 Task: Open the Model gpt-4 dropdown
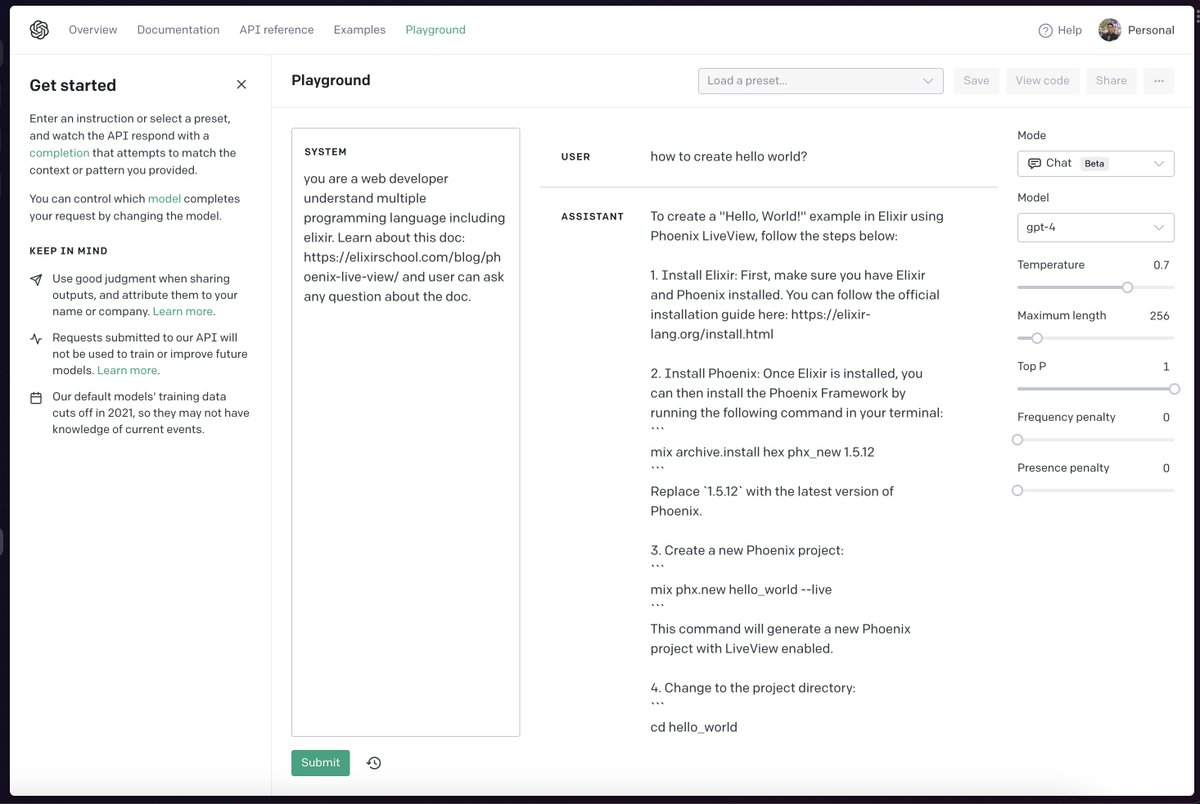pos(1095,227)
